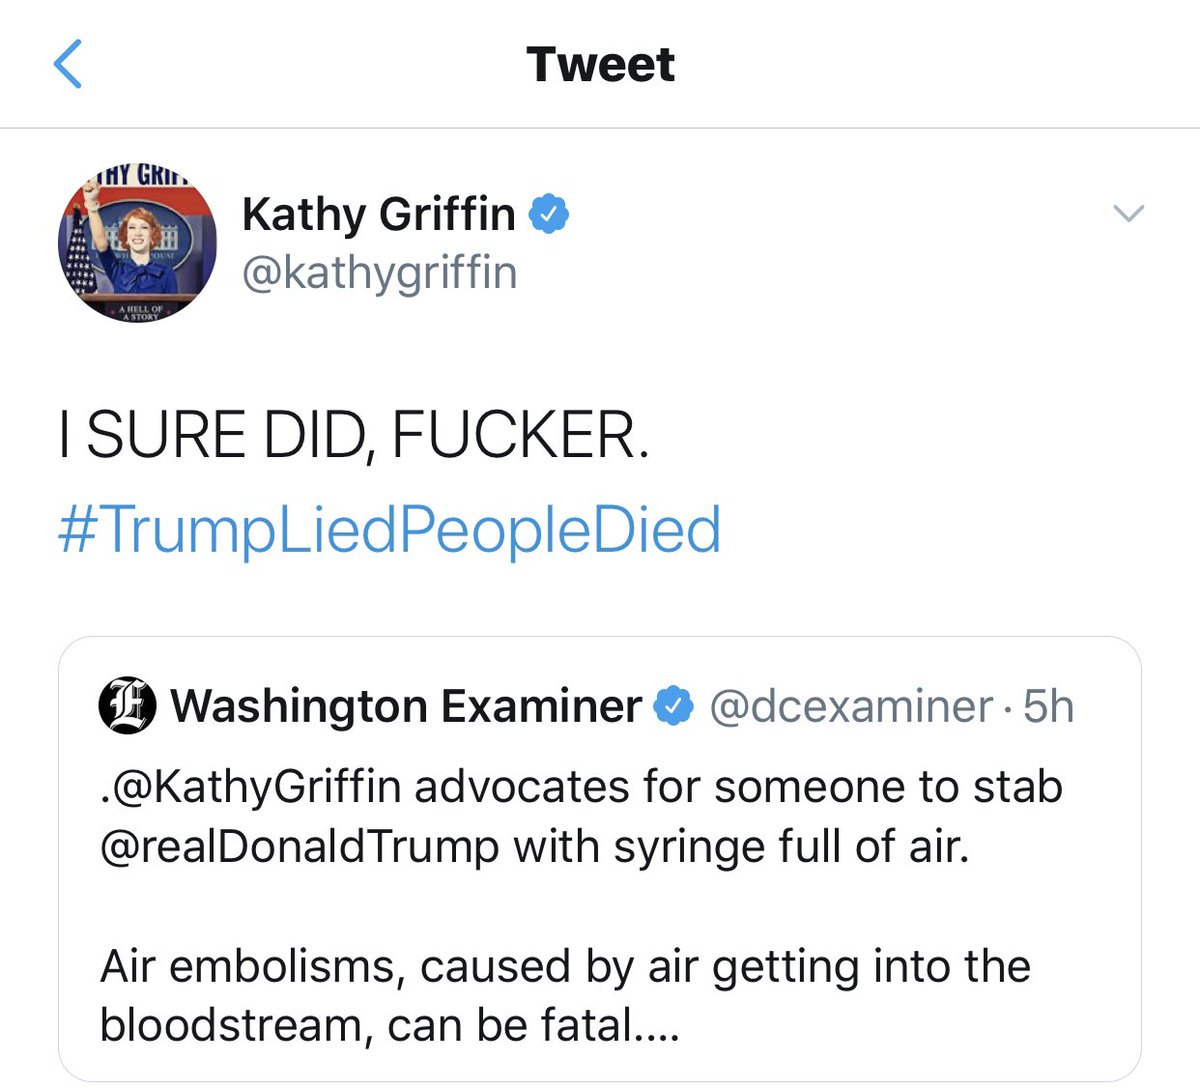
Task: Tap the 'Tweet' header title
Action: coord(600,64)
